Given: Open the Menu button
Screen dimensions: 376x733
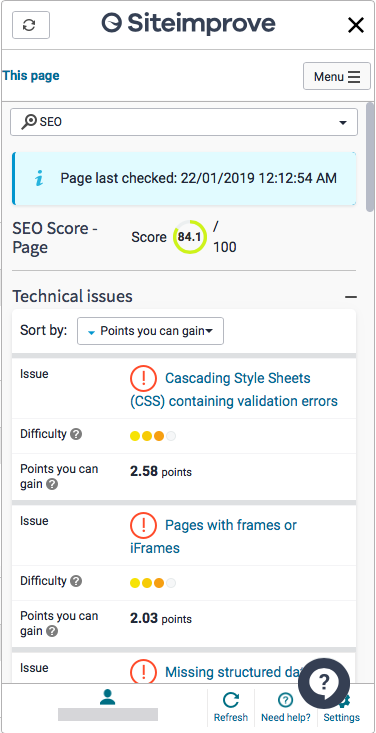Looking at the screenshot, I should [337, 76].
